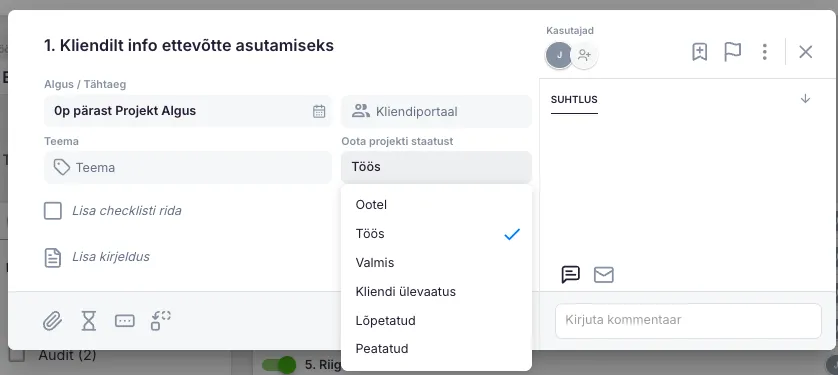Close the task dialog with the X
This screenshot has height=375, width=838.
click(x=805, y=52)
